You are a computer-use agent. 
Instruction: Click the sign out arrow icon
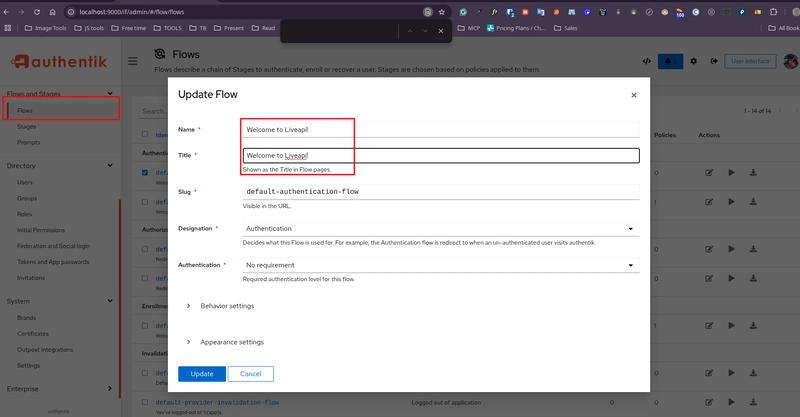(x=714, y=61)
